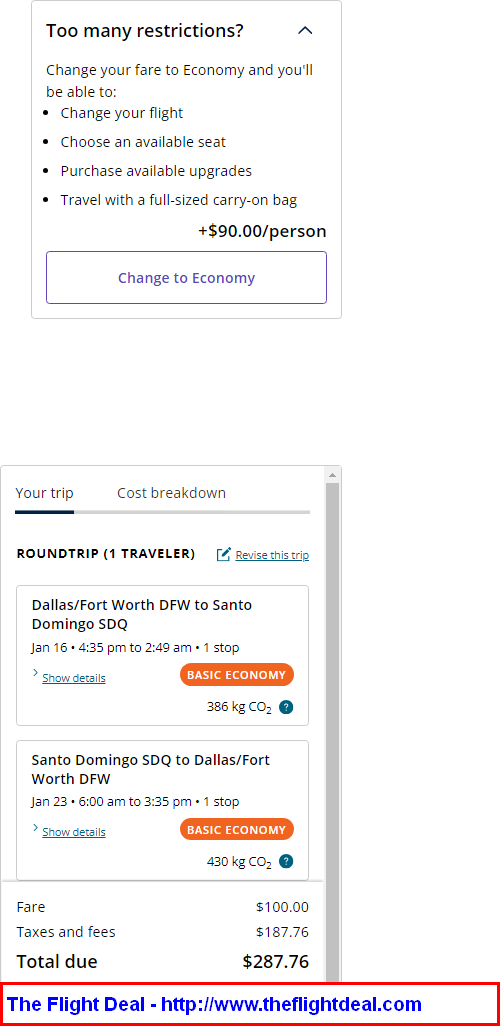Expand chevron beside return flight Show details
500x1026 pixels.
35,828
